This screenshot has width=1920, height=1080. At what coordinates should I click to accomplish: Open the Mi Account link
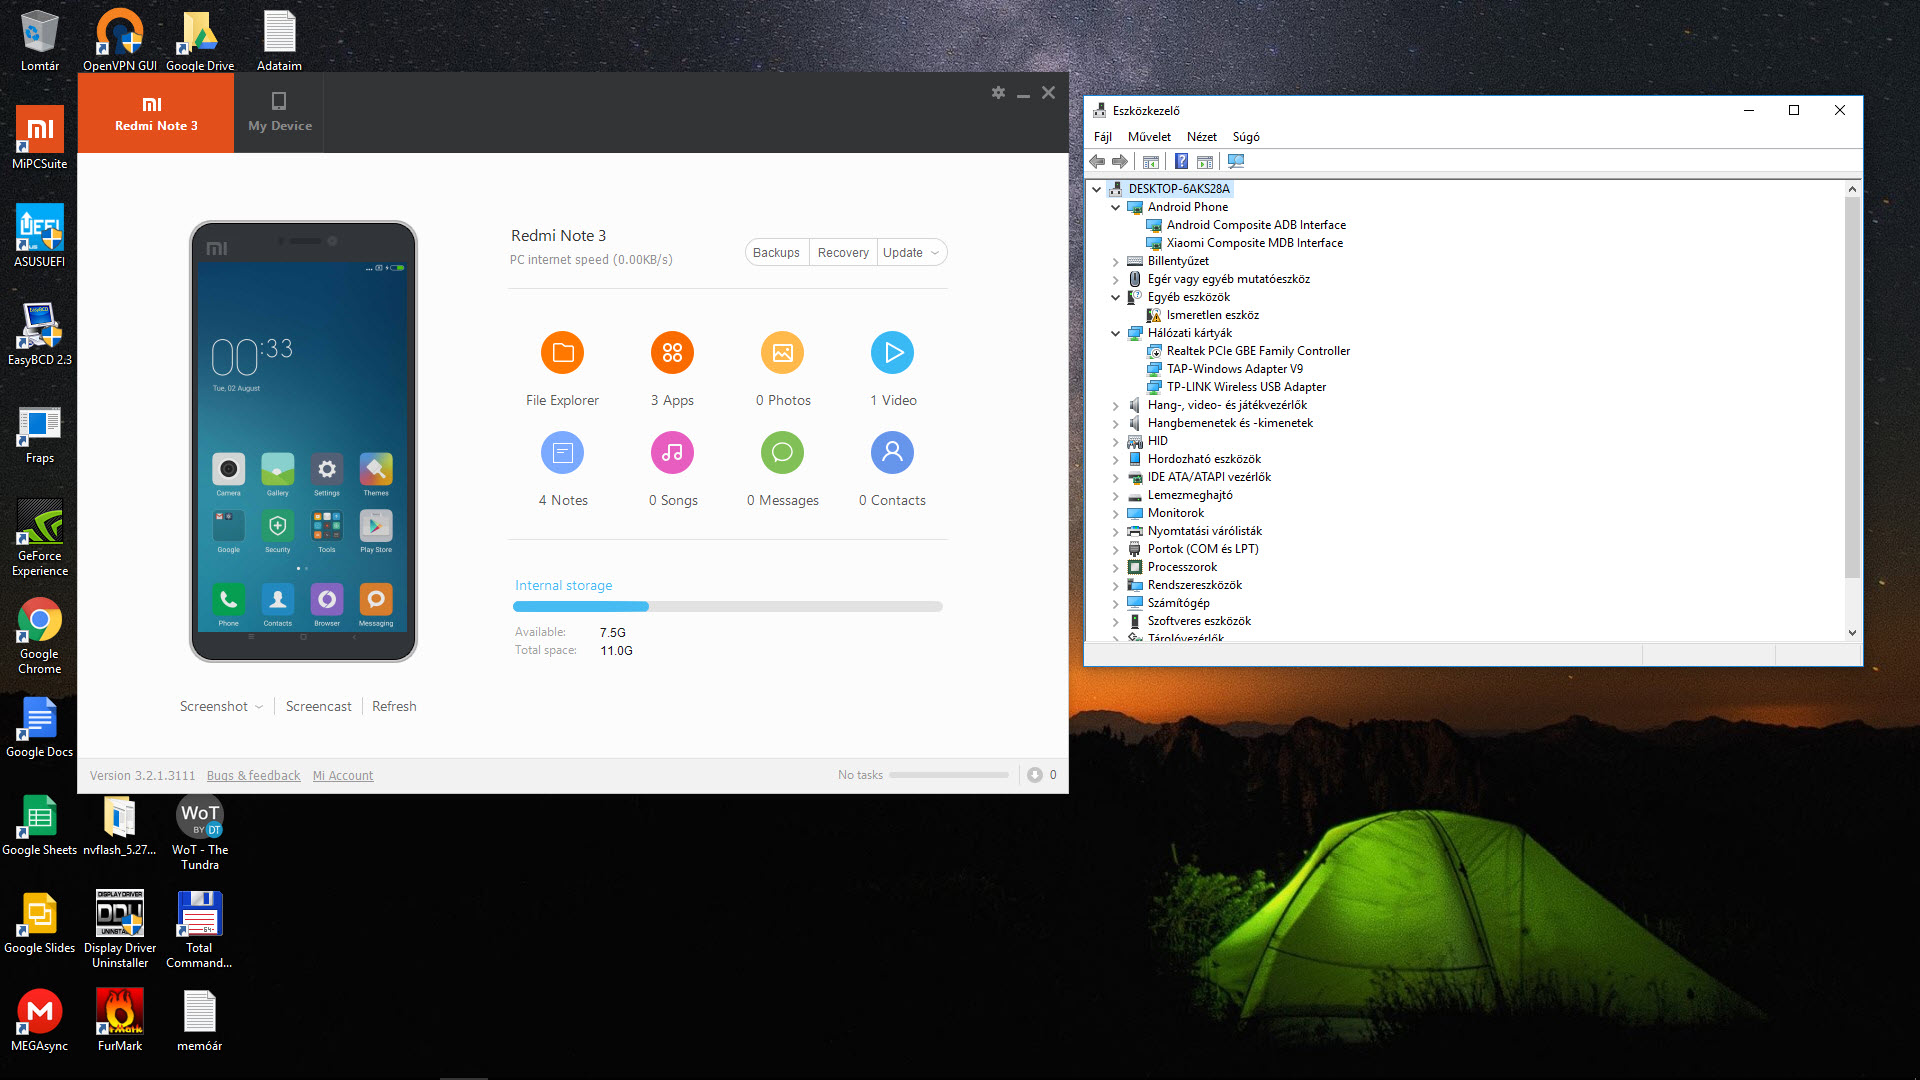(x=343, y=776)
